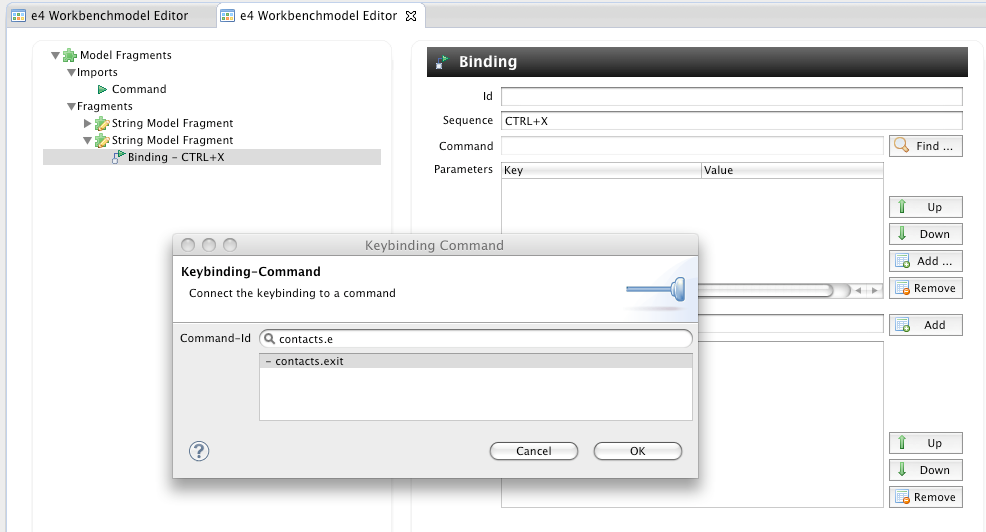Click the lower Remove button
Viewport: 986px width, 532px height.
point(926,497)
